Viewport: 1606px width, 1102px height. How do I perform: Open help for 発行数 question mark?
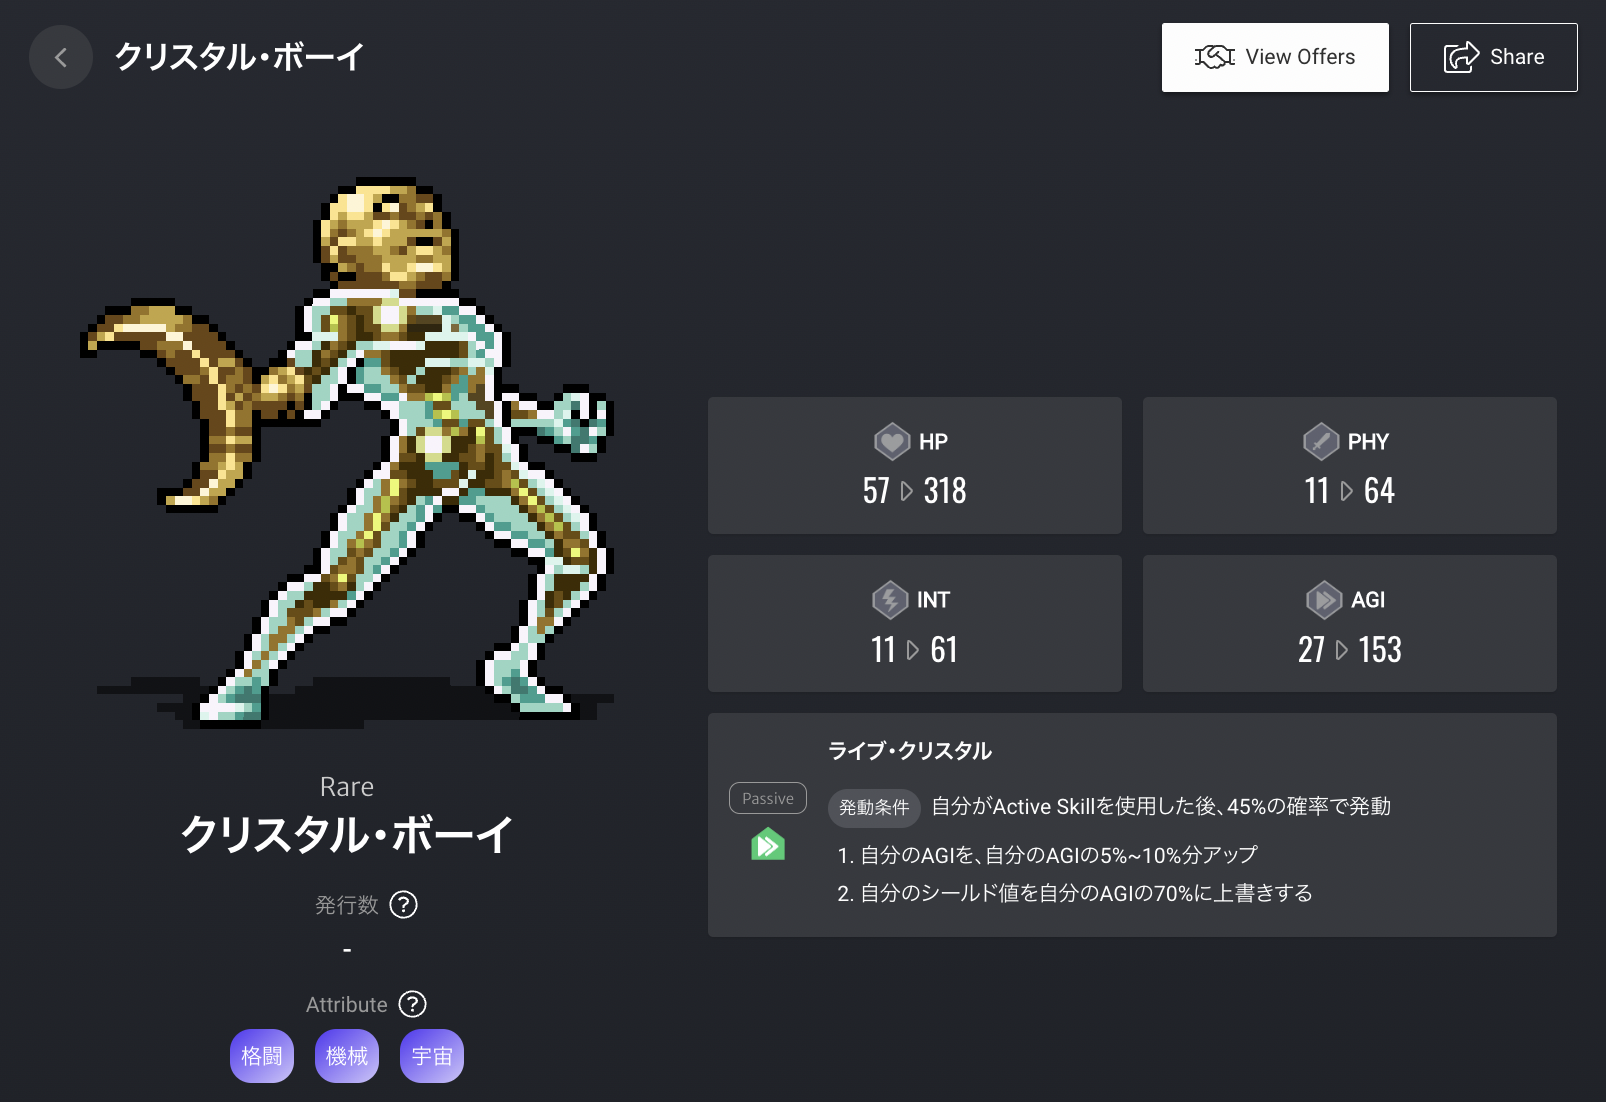(403, 905)
